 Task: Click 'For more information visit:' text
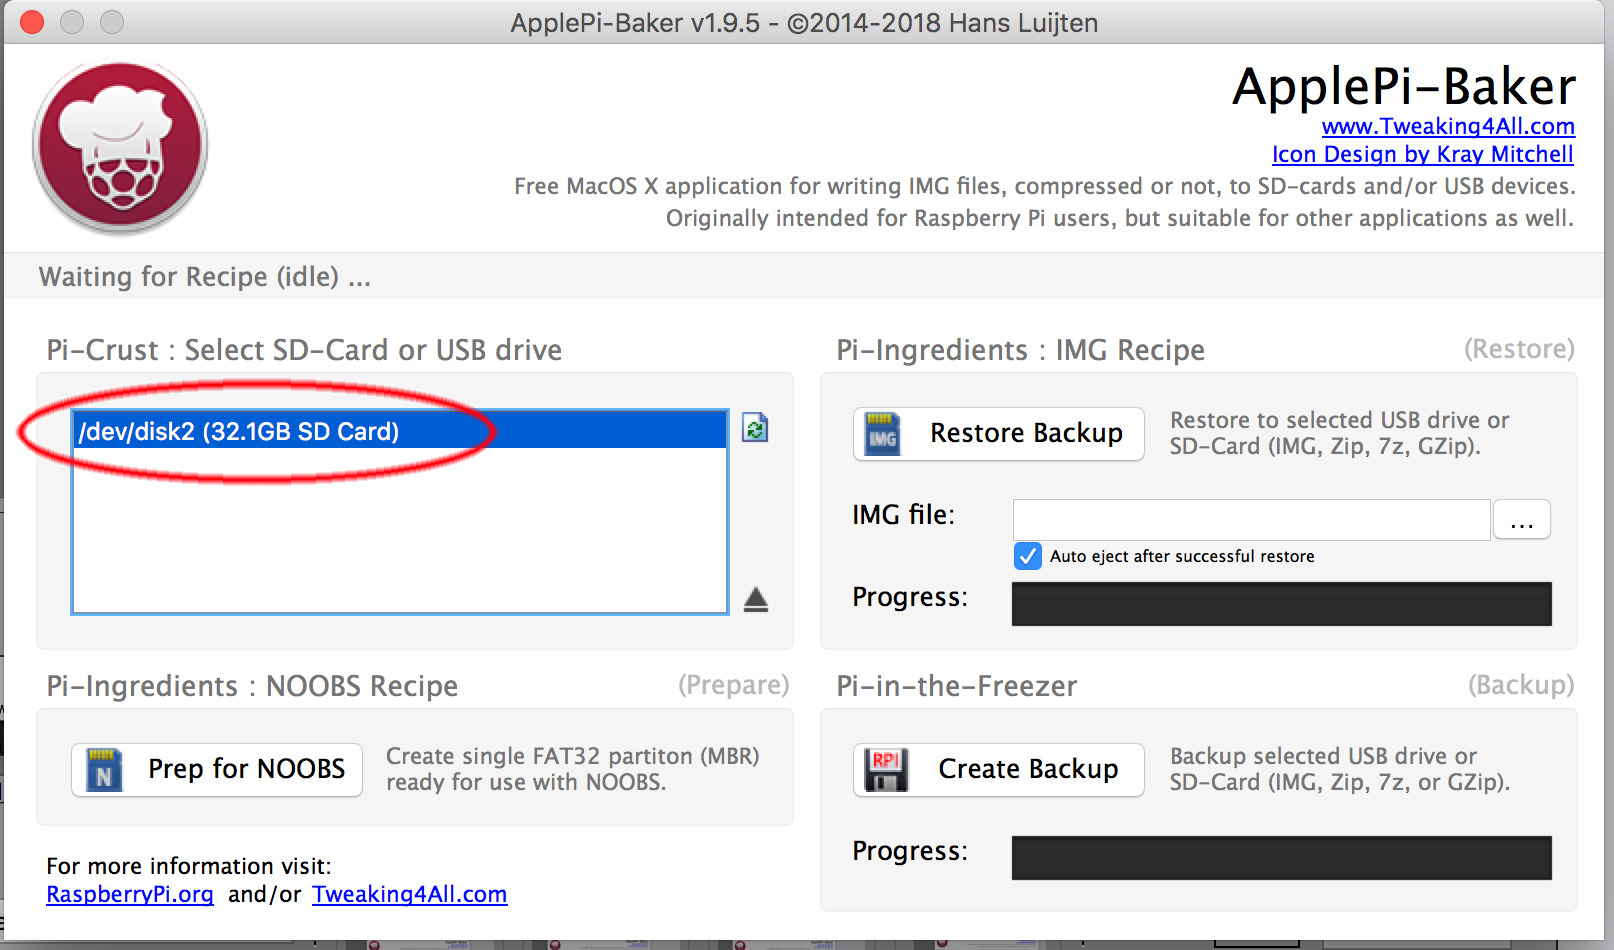tap(189, 866)
